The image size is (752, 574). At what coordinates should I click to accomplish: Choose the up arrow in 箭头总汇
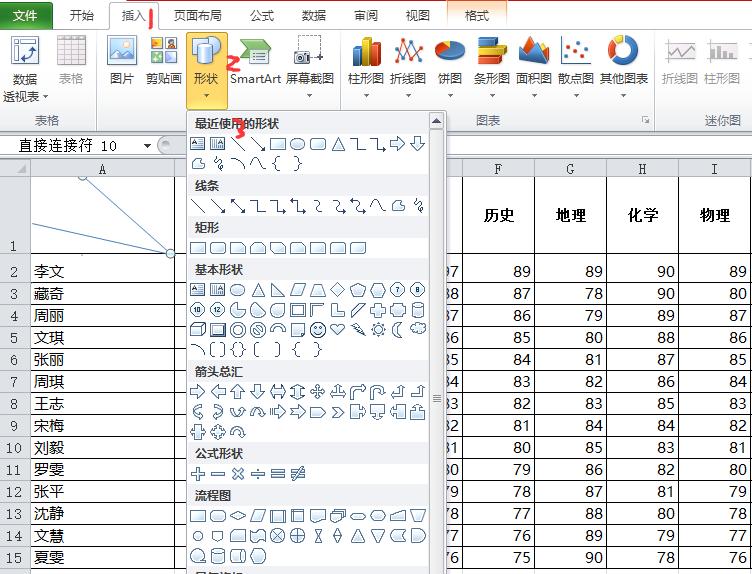point(237,392)
